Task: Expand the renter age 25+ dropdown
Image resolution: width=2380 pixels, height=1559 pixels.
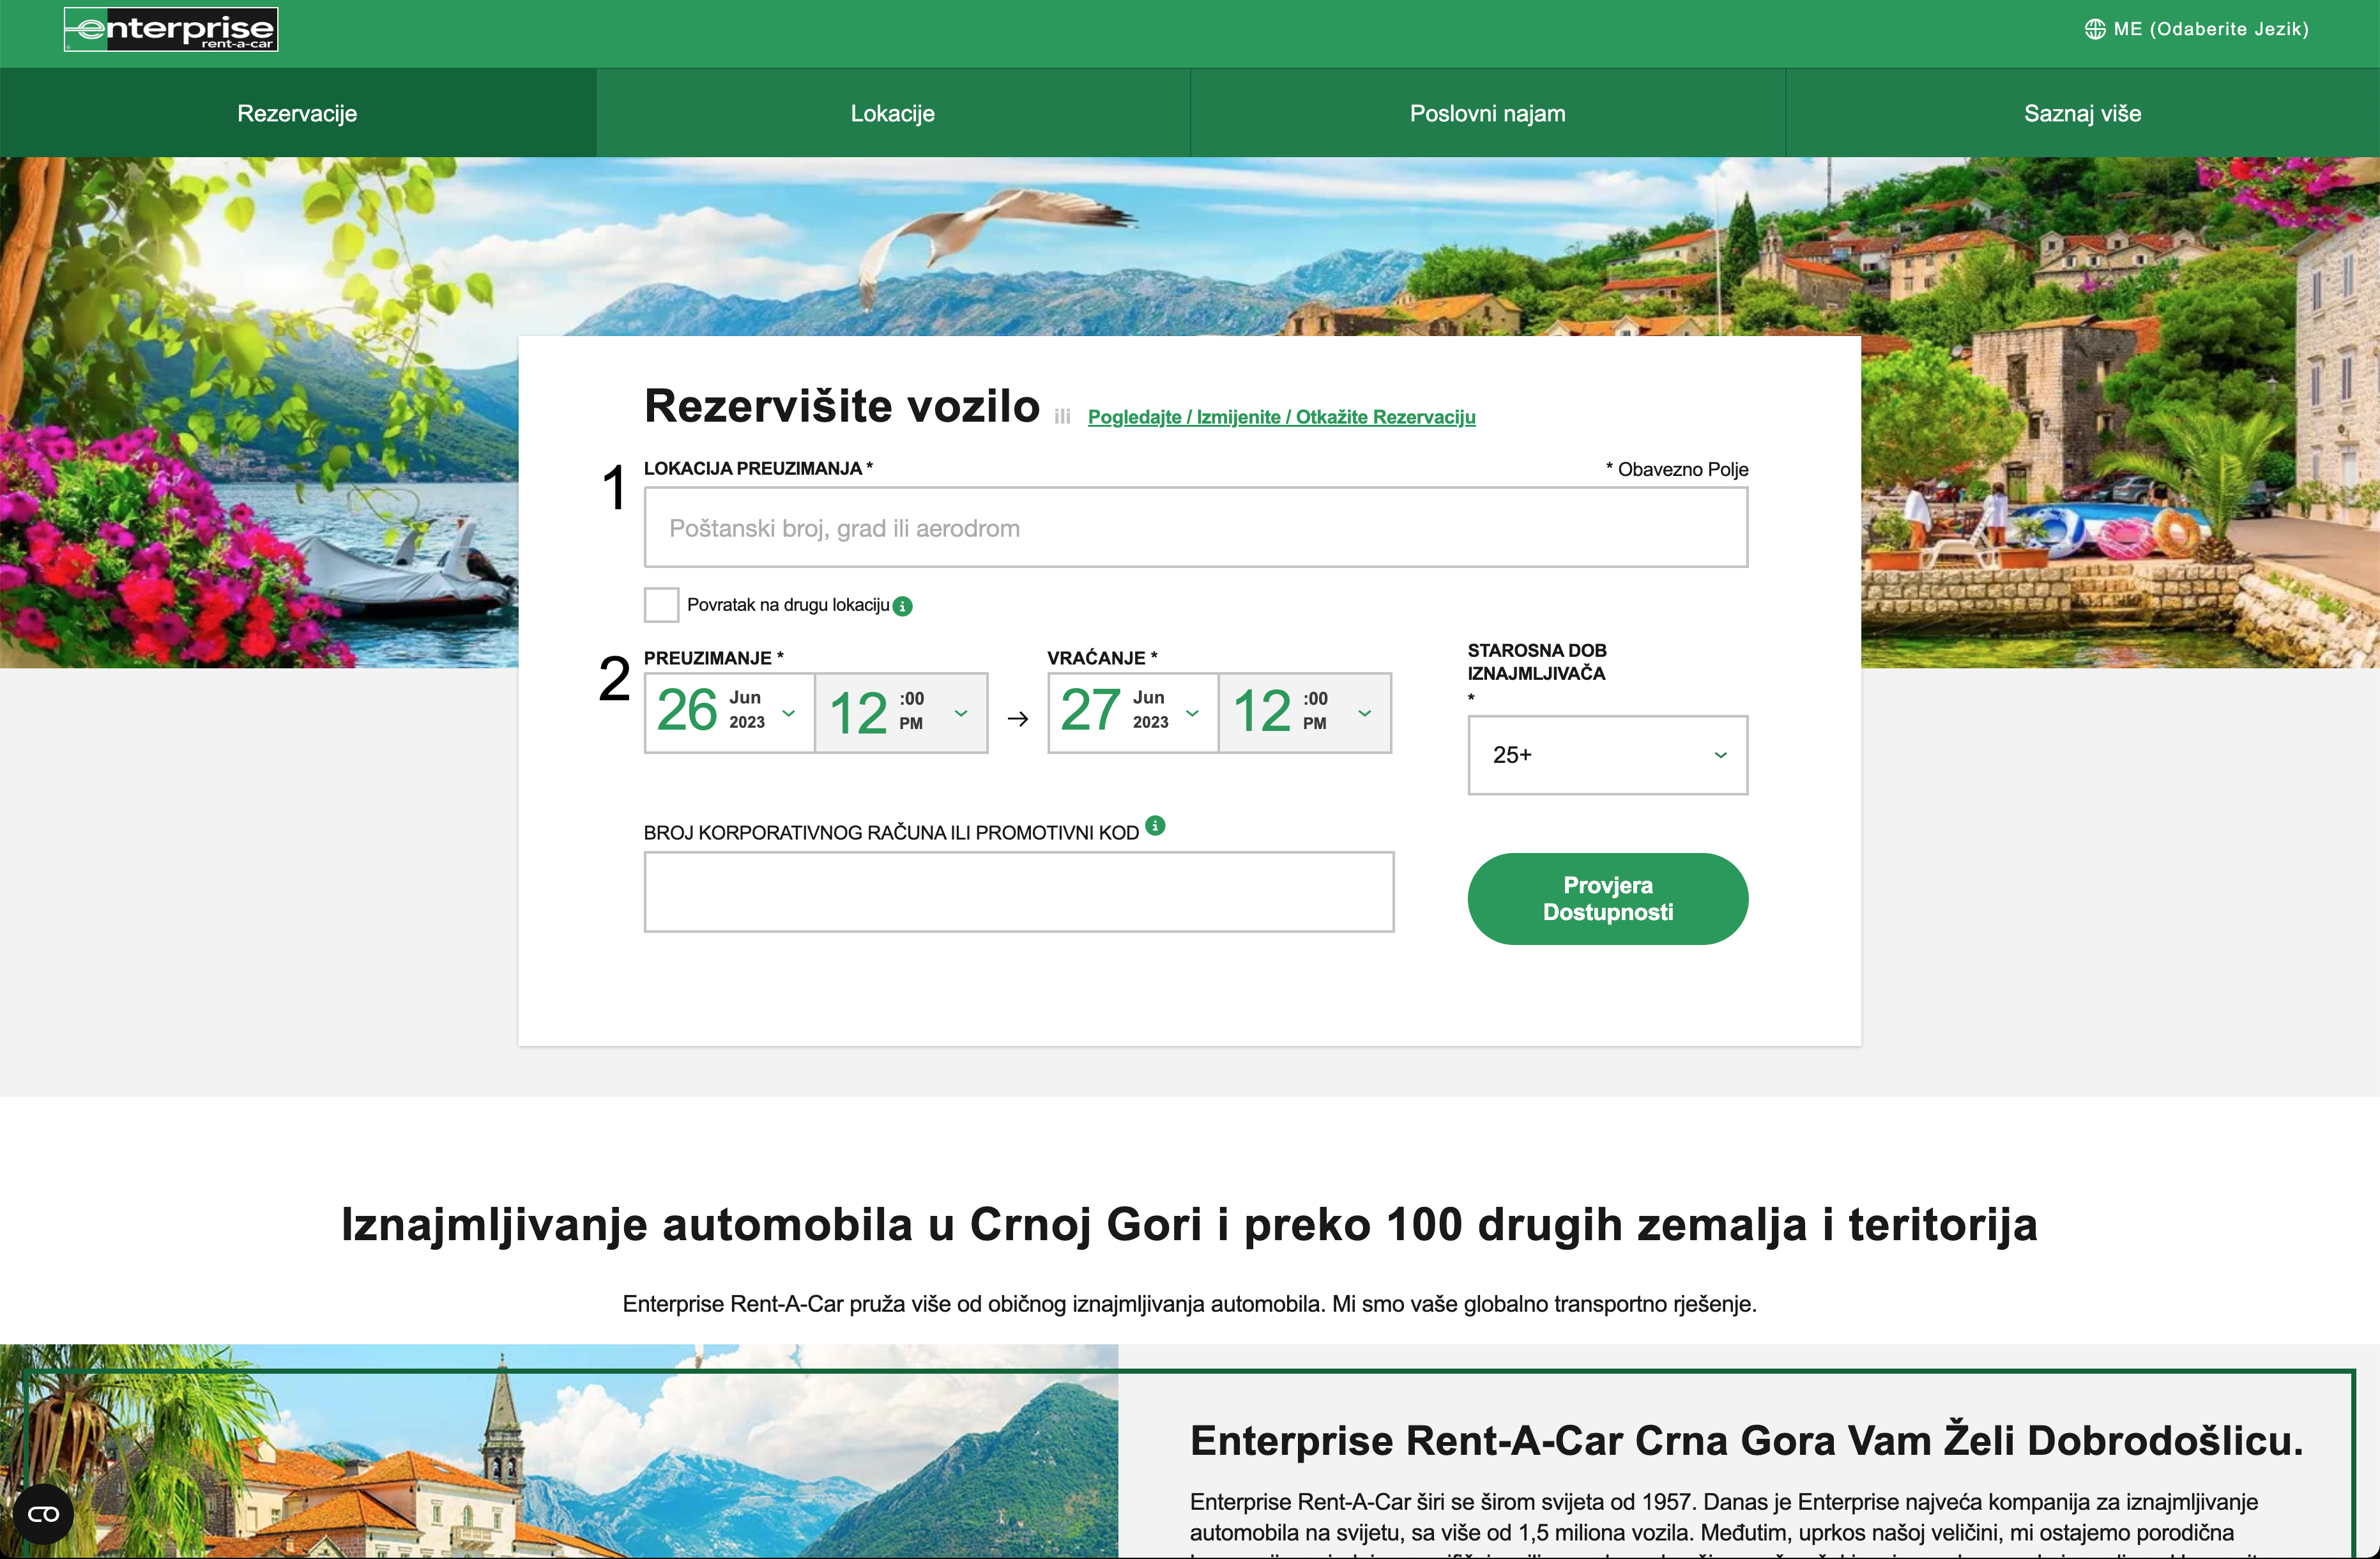Action: pyautogui.click(x=1607, y=755)
